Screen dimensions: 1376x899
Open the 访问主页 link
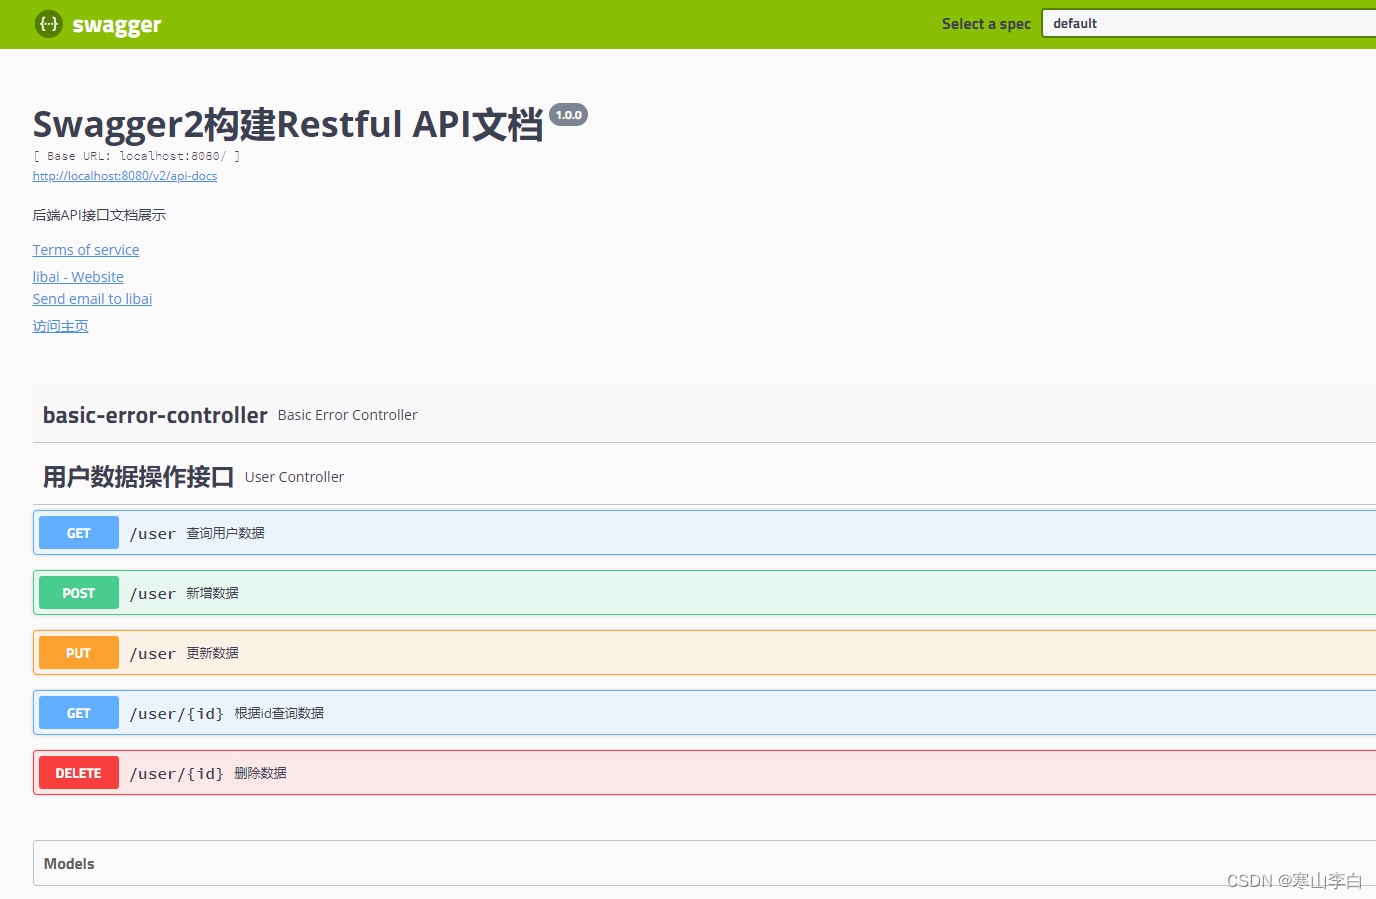tap(60, 326)
